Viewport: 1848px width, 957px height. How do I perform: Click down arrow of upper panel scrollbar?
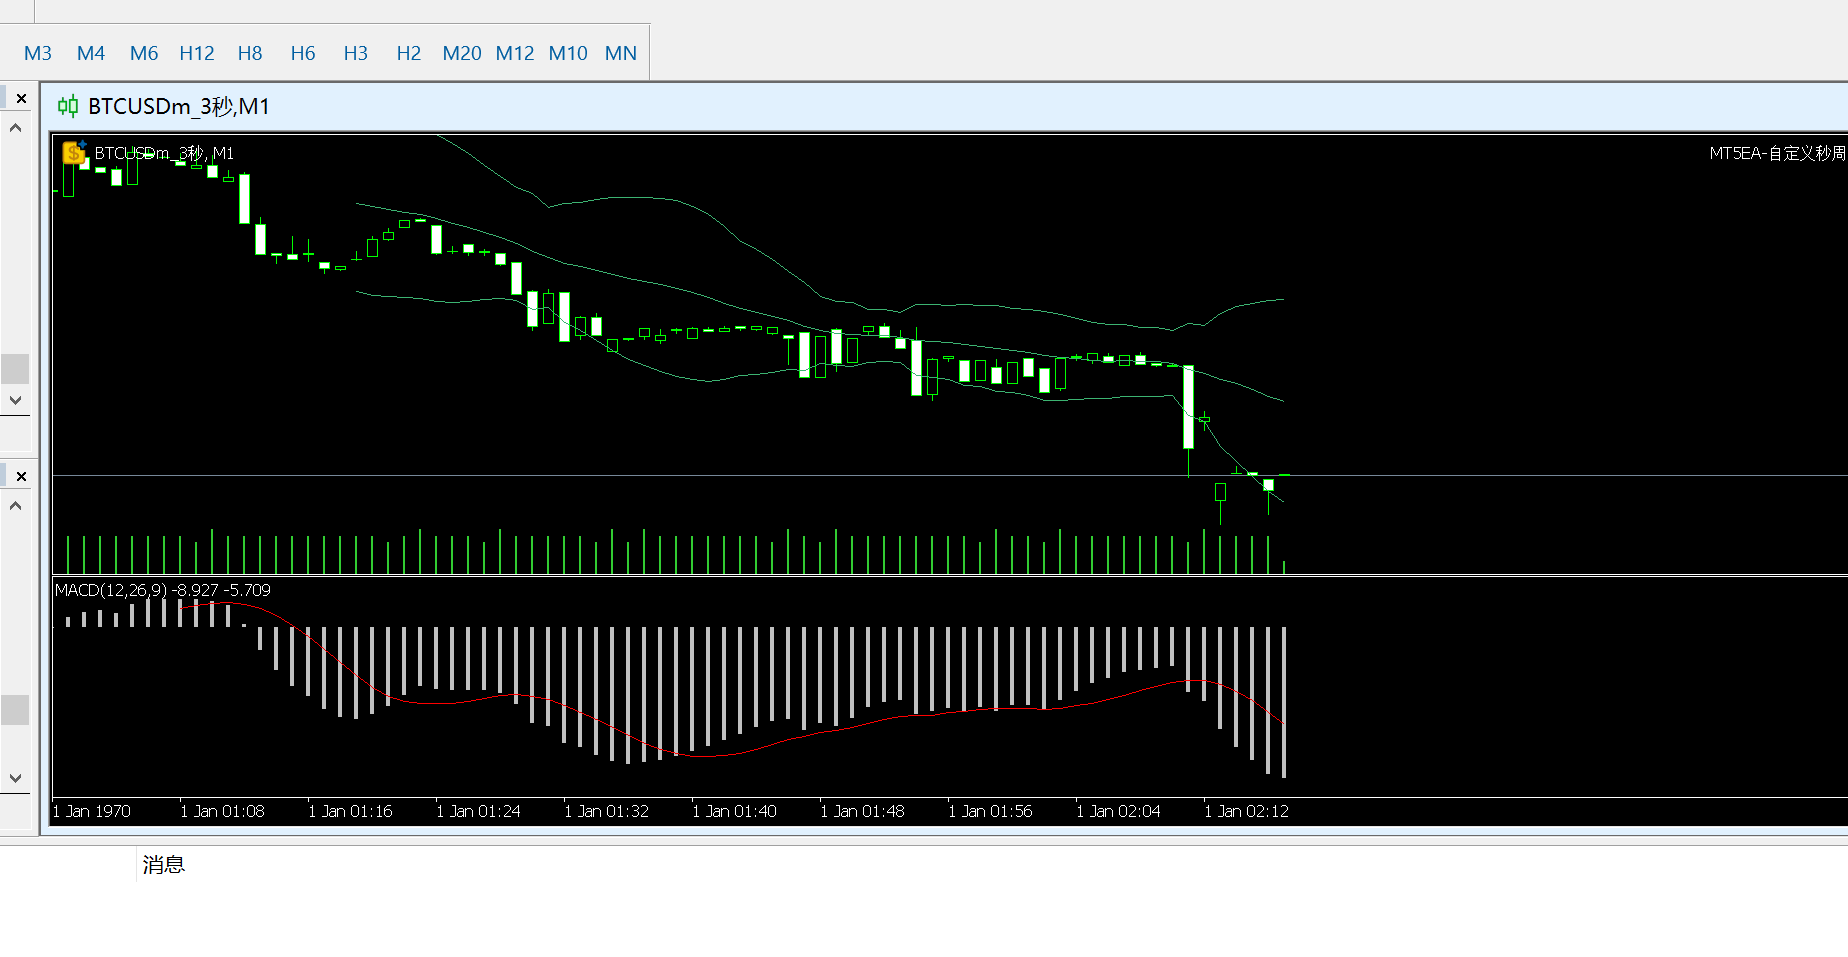tap(15, 400)
